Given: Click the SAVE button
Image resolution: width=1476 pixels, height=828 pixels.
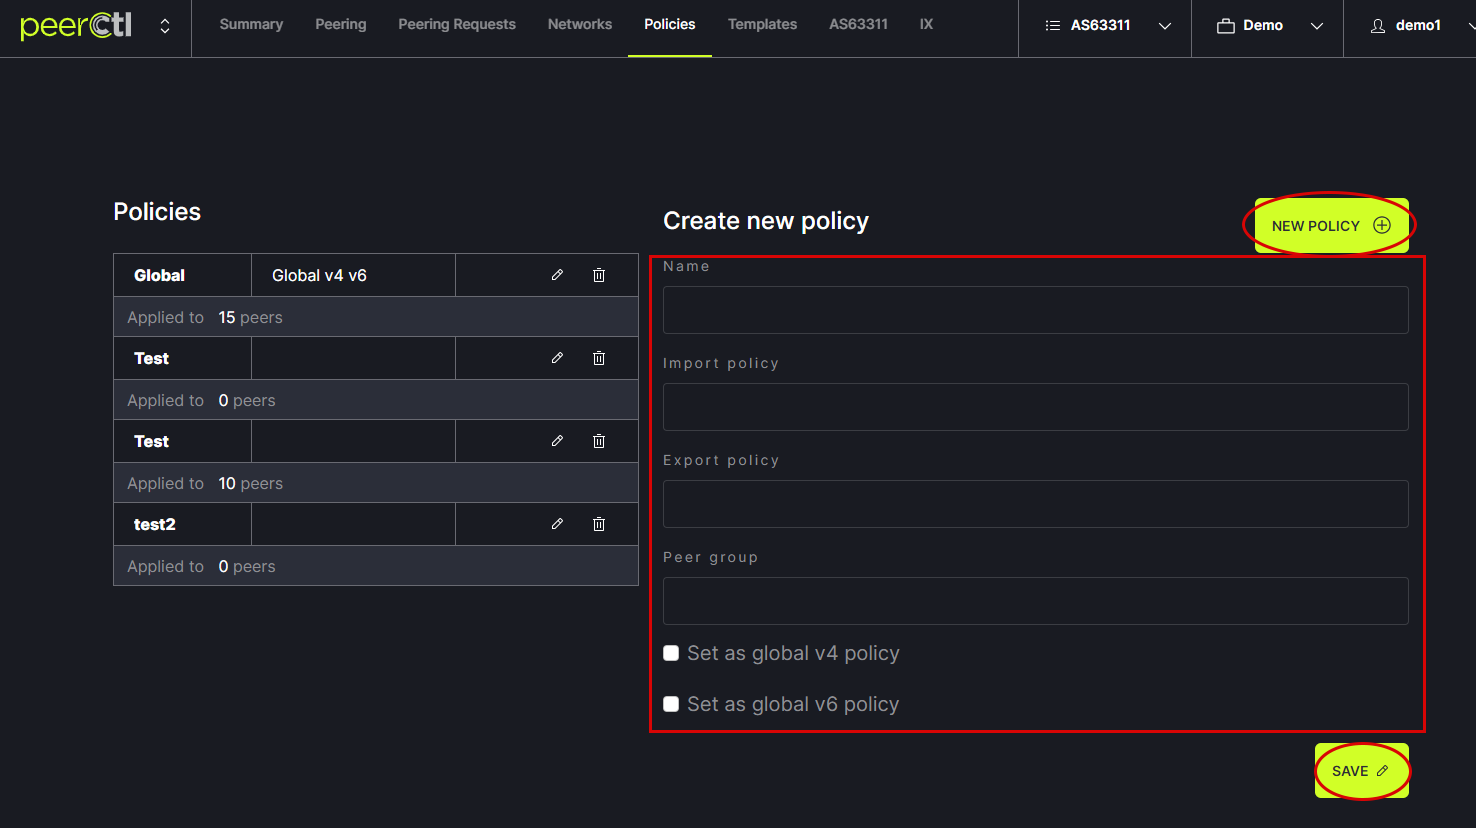Looking at the screenshot, I should pyautogui.click(x=1361, y=771).
